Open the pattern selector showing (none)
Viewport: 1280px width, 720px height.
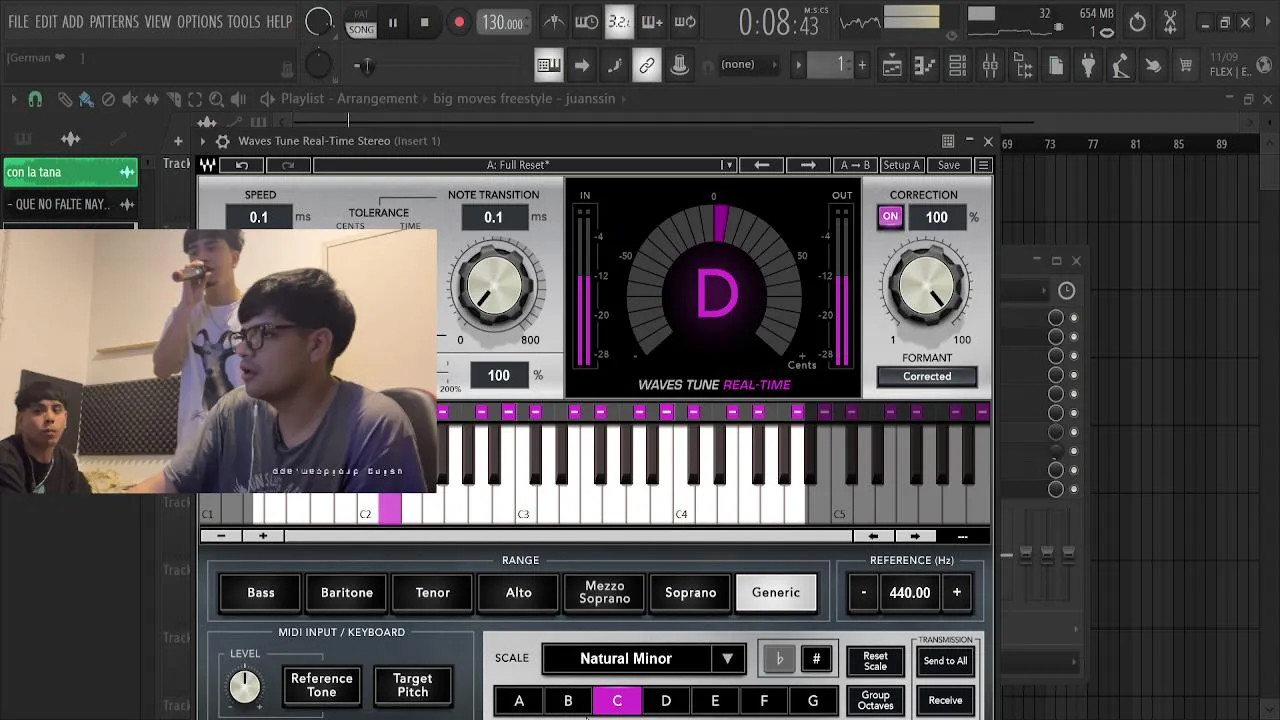click(x=748, y=65)
